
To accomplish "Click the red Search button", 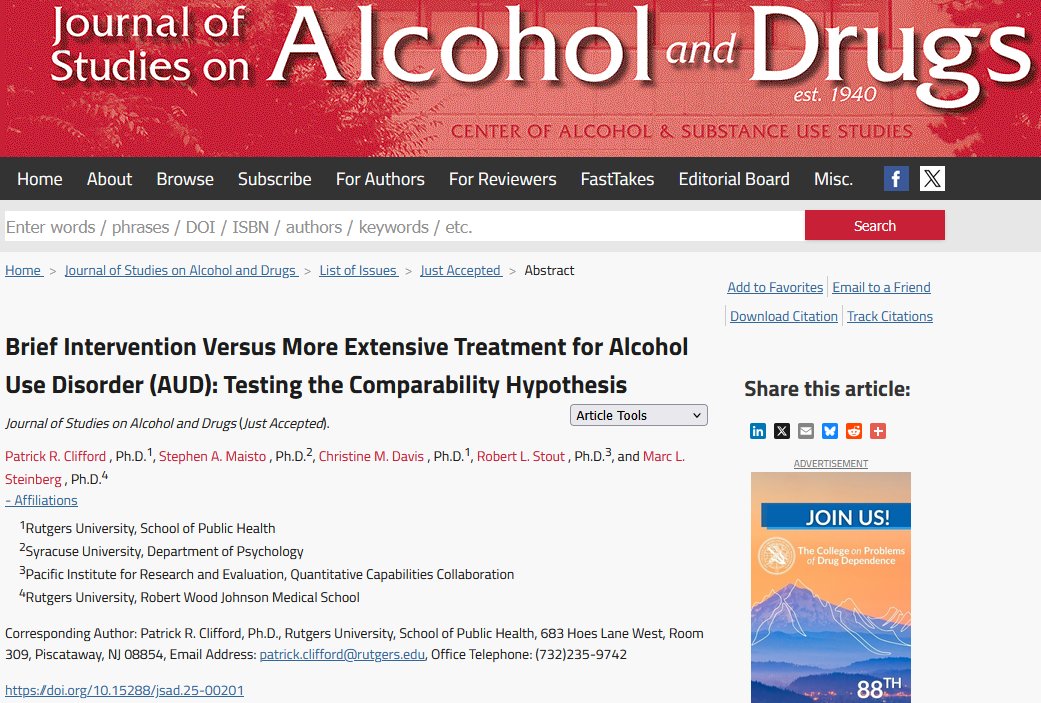I will point(875,226).
